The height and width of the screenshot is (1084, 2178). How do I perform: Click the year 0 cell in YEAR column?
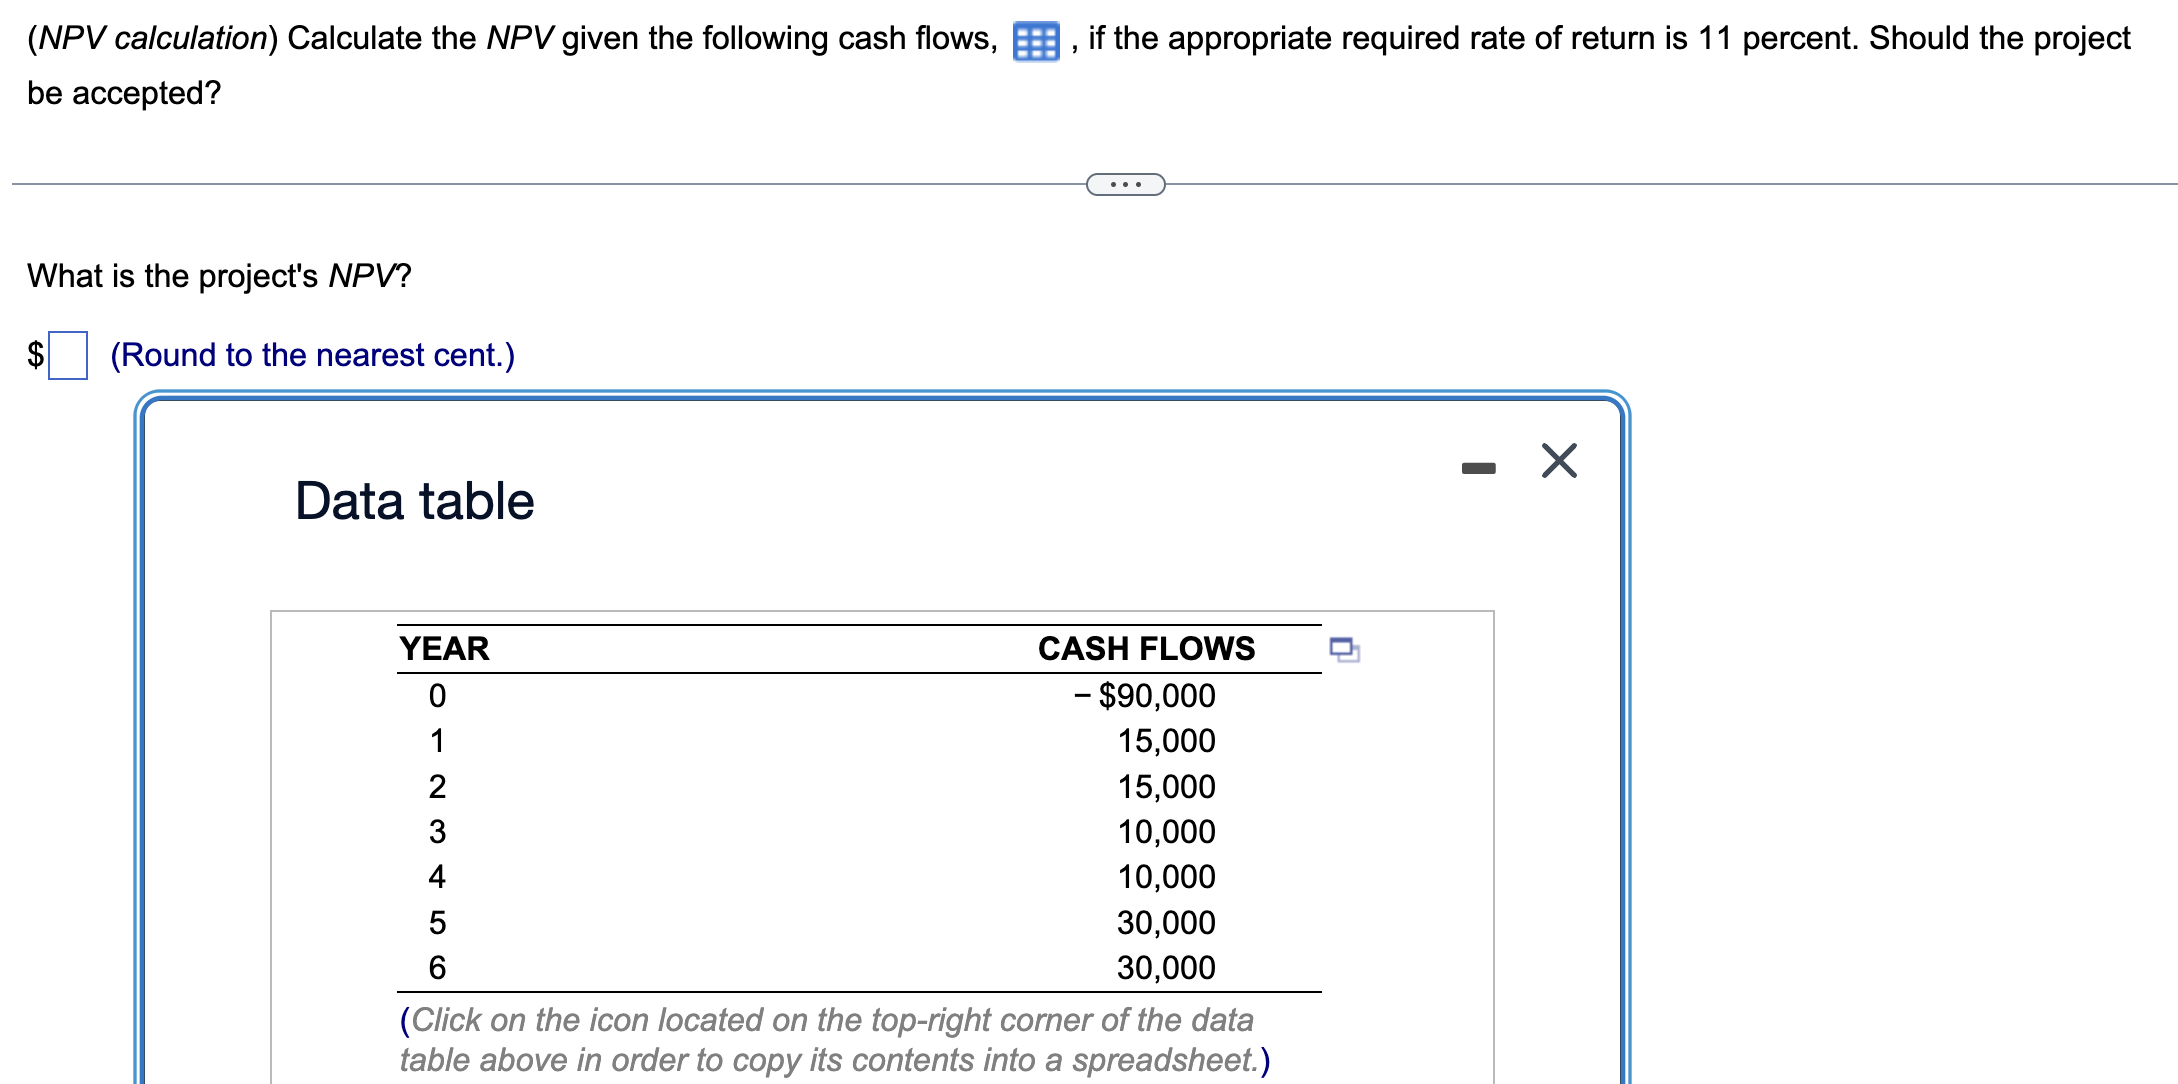coord(437,695)
